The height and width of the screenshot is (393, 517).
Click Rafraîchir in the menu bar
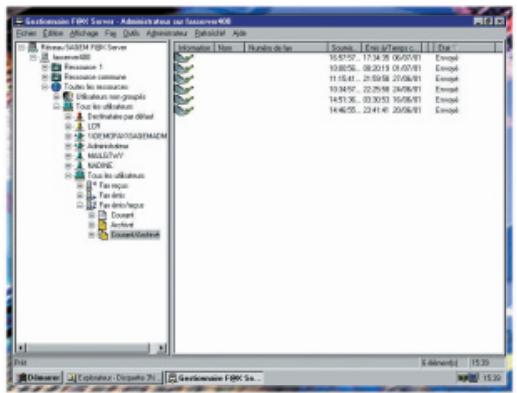(x=210, y=33)
